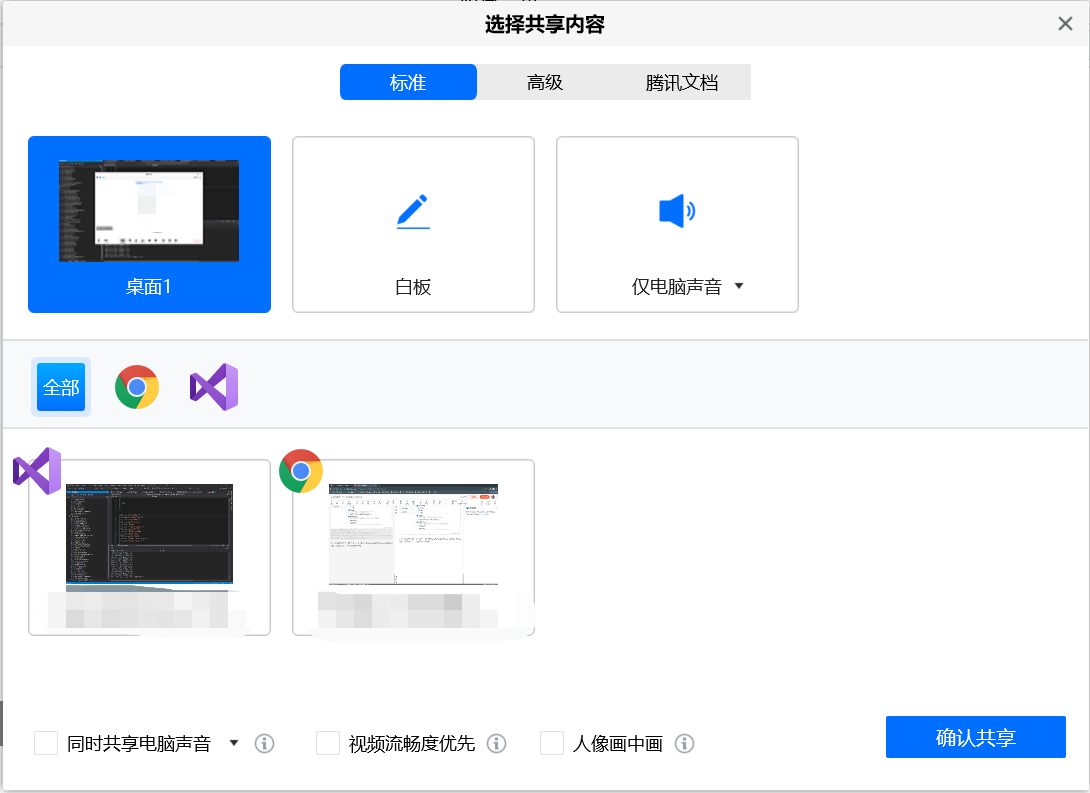1090x793 pixels.
Task: Click the 确认共享 button
Action: 975,737
